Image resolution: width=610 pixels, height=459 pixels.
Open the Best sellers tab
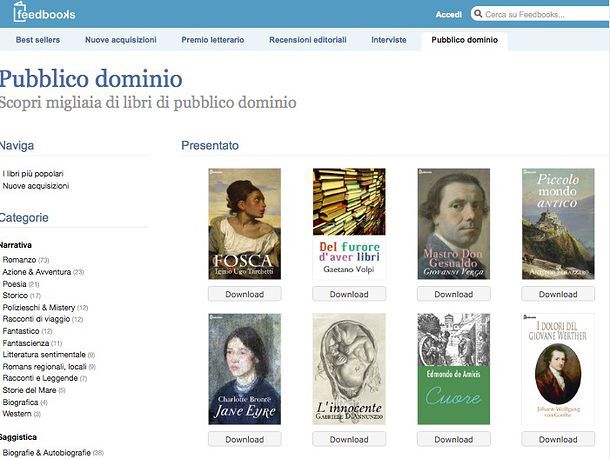tap(38, 40)
